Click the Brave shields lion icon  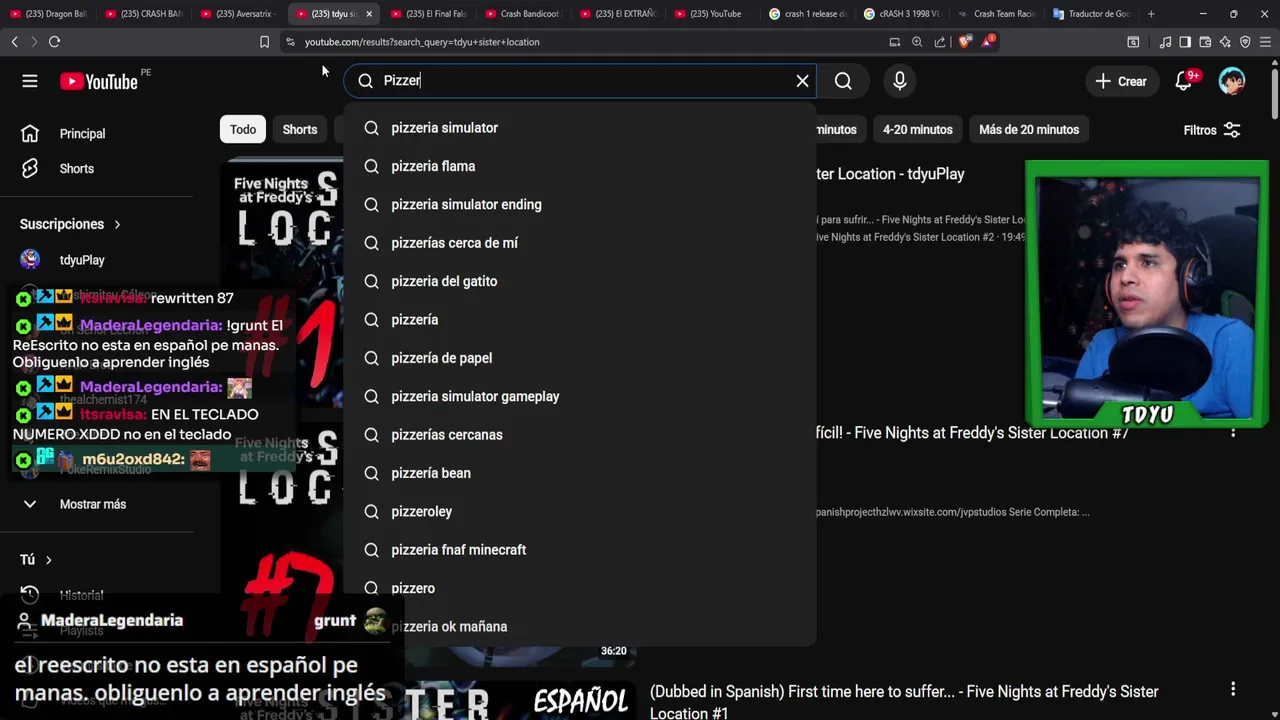964,42
